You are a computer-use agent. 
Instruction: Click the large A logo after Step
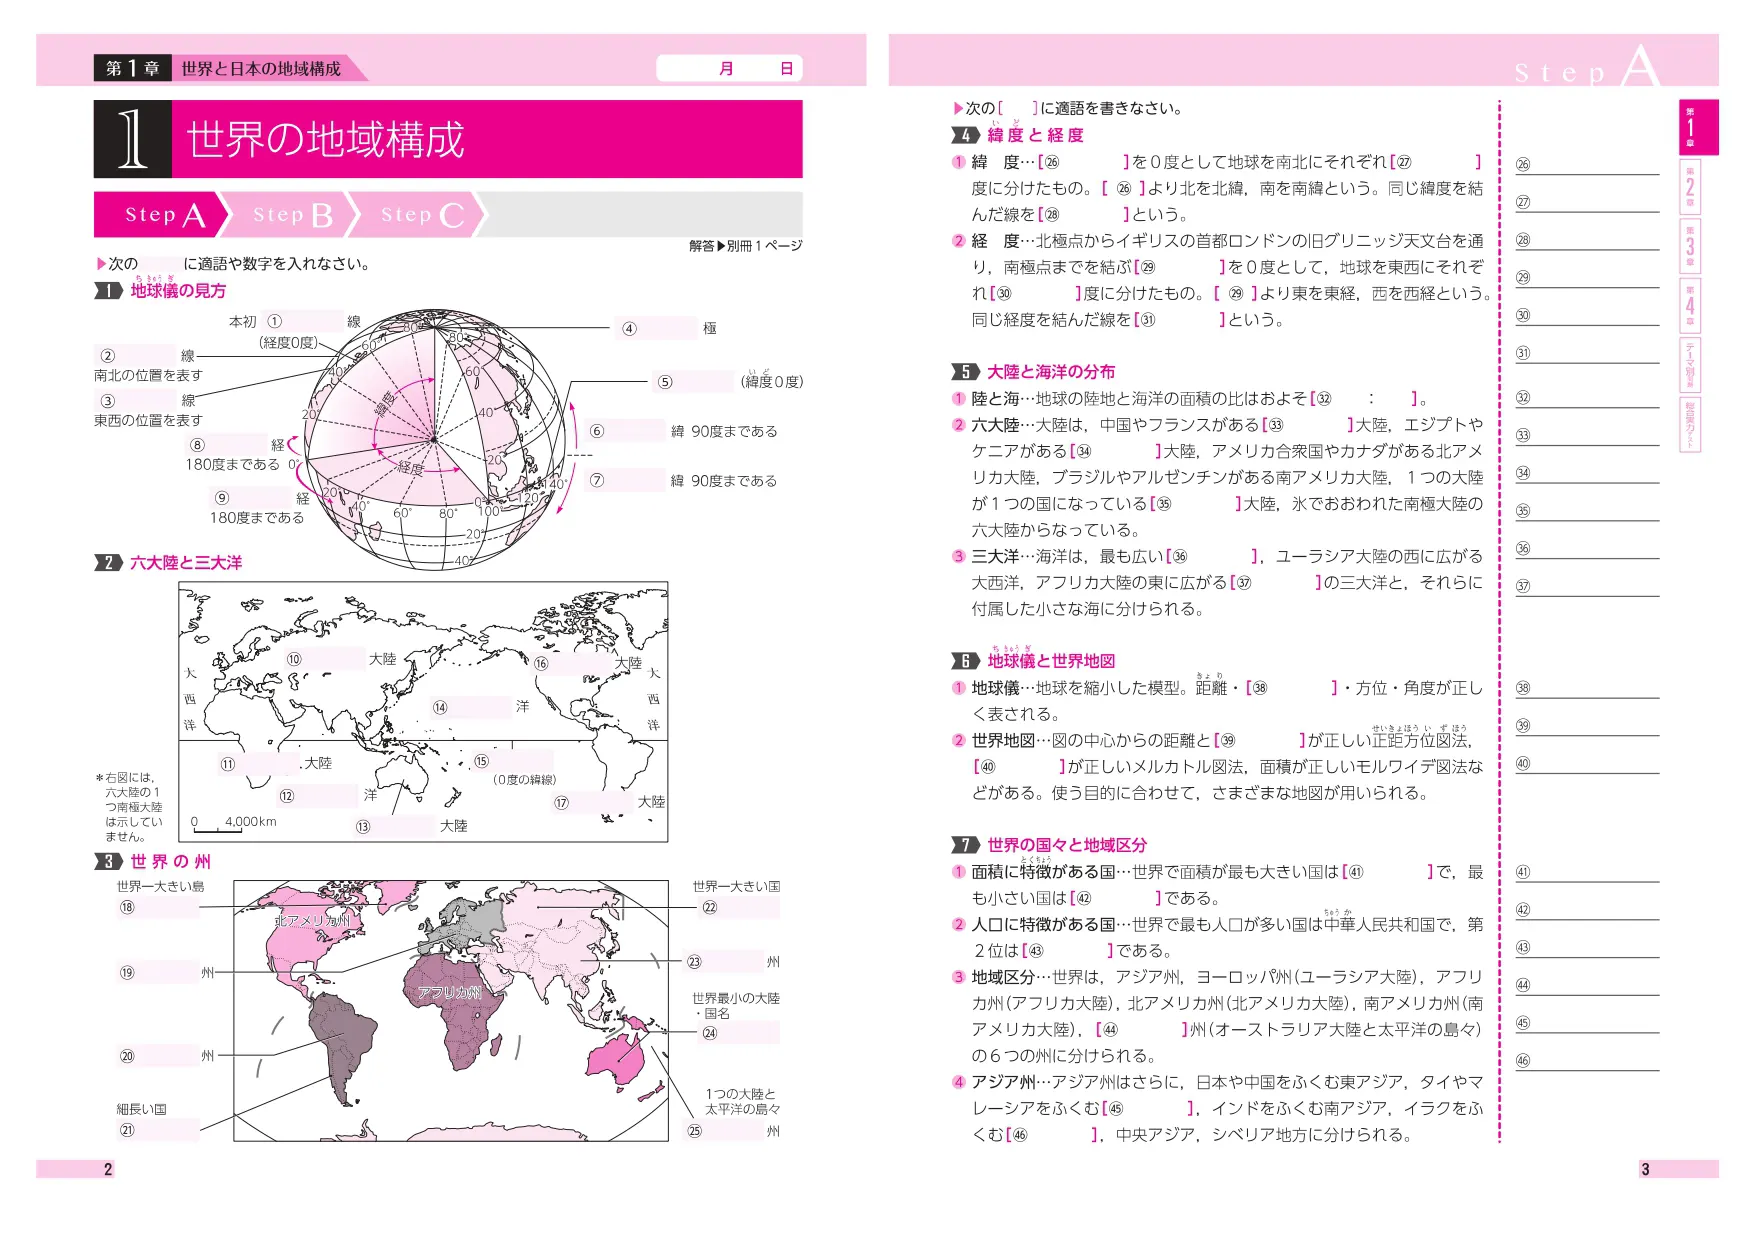(1641, 67)
